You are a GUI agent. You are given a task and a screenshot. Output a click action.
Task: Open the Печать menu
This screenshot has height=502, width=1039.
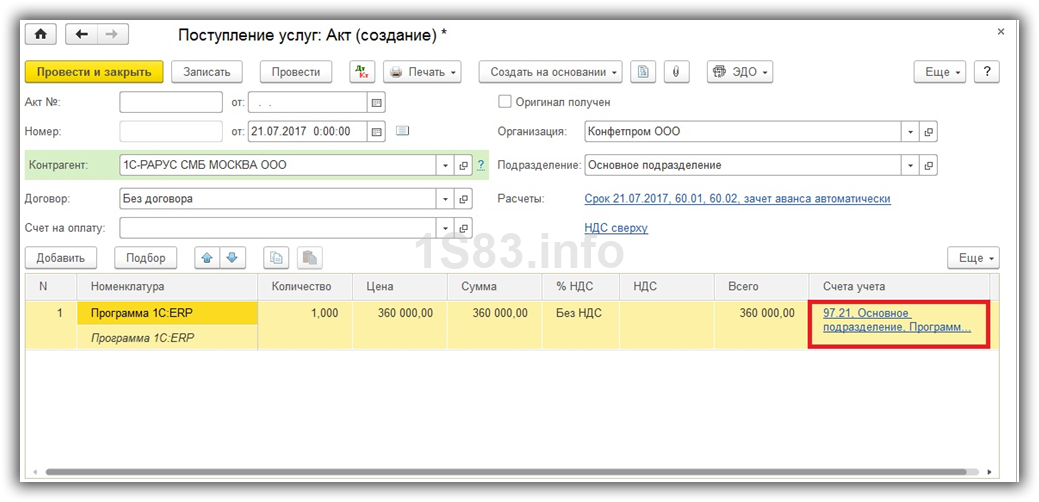click(423, 72)
